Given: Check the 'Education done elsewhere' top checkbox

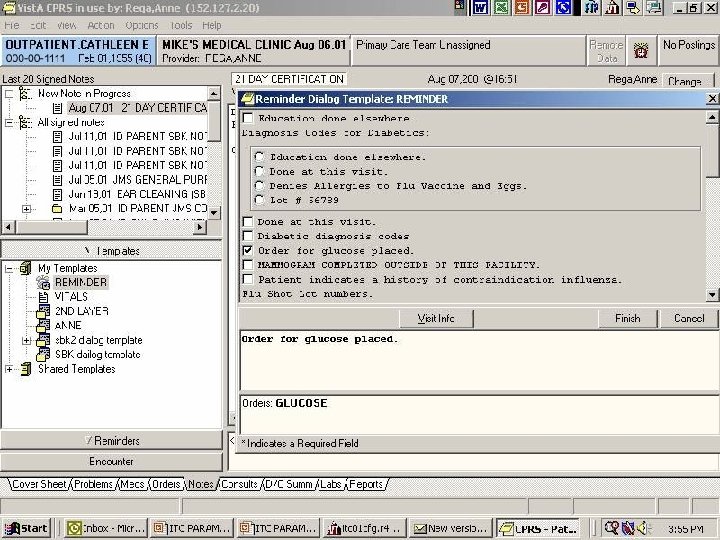Looking at the screenshot, I should (x=248, y=118).
